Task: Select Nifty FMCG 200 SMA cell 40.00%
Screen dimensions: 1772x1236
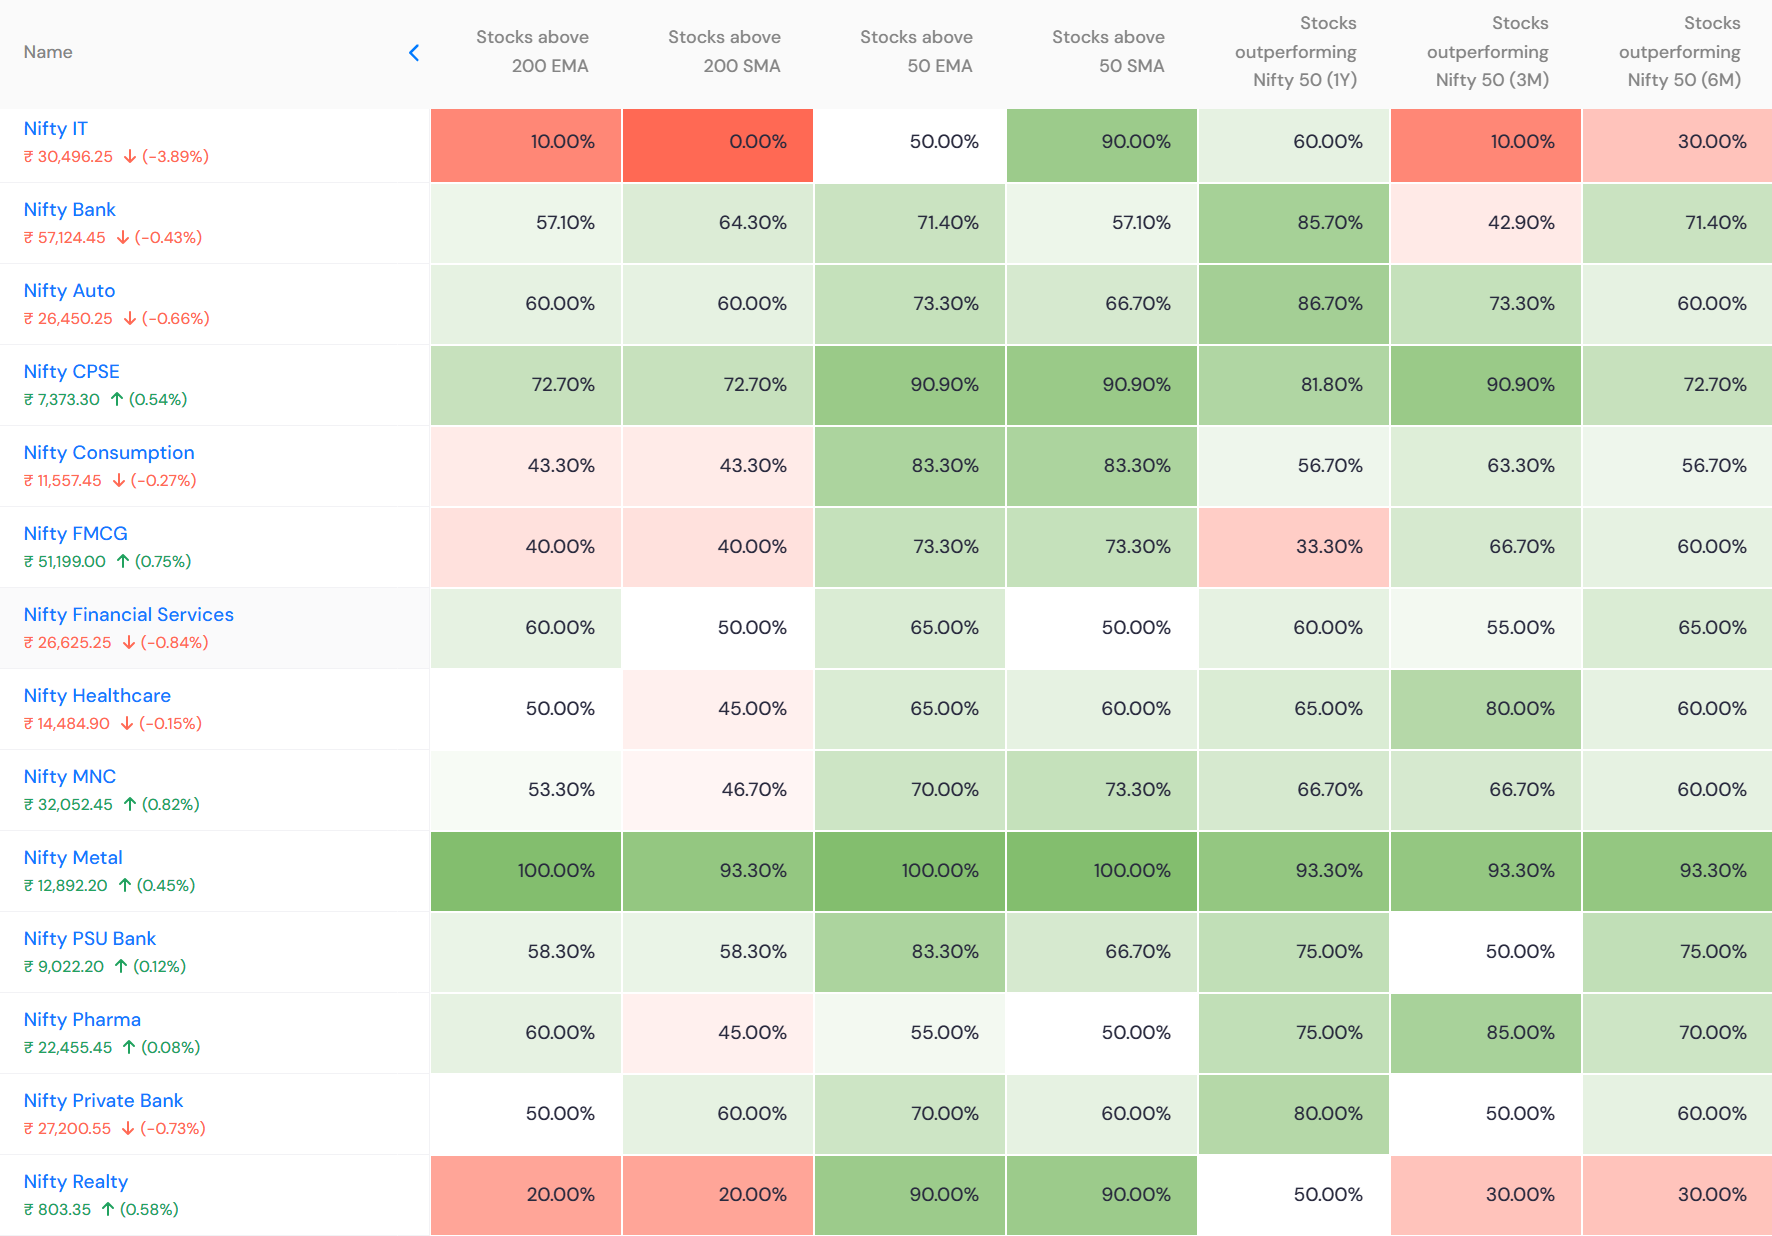Action: pos(718,548)
